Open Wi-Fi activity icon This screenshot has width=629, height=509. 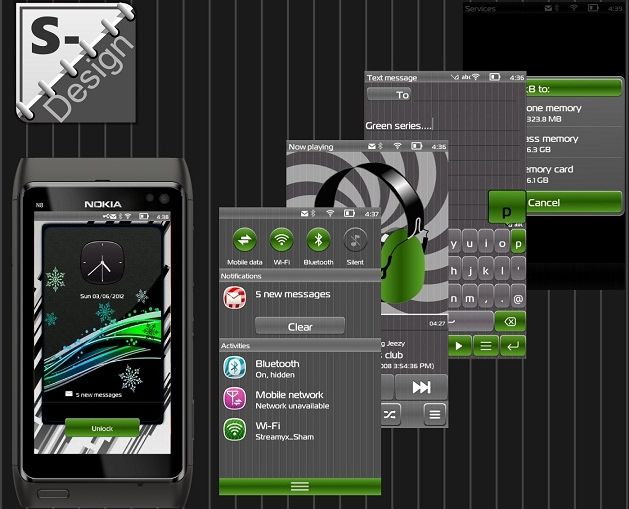[x=235, y=430]
